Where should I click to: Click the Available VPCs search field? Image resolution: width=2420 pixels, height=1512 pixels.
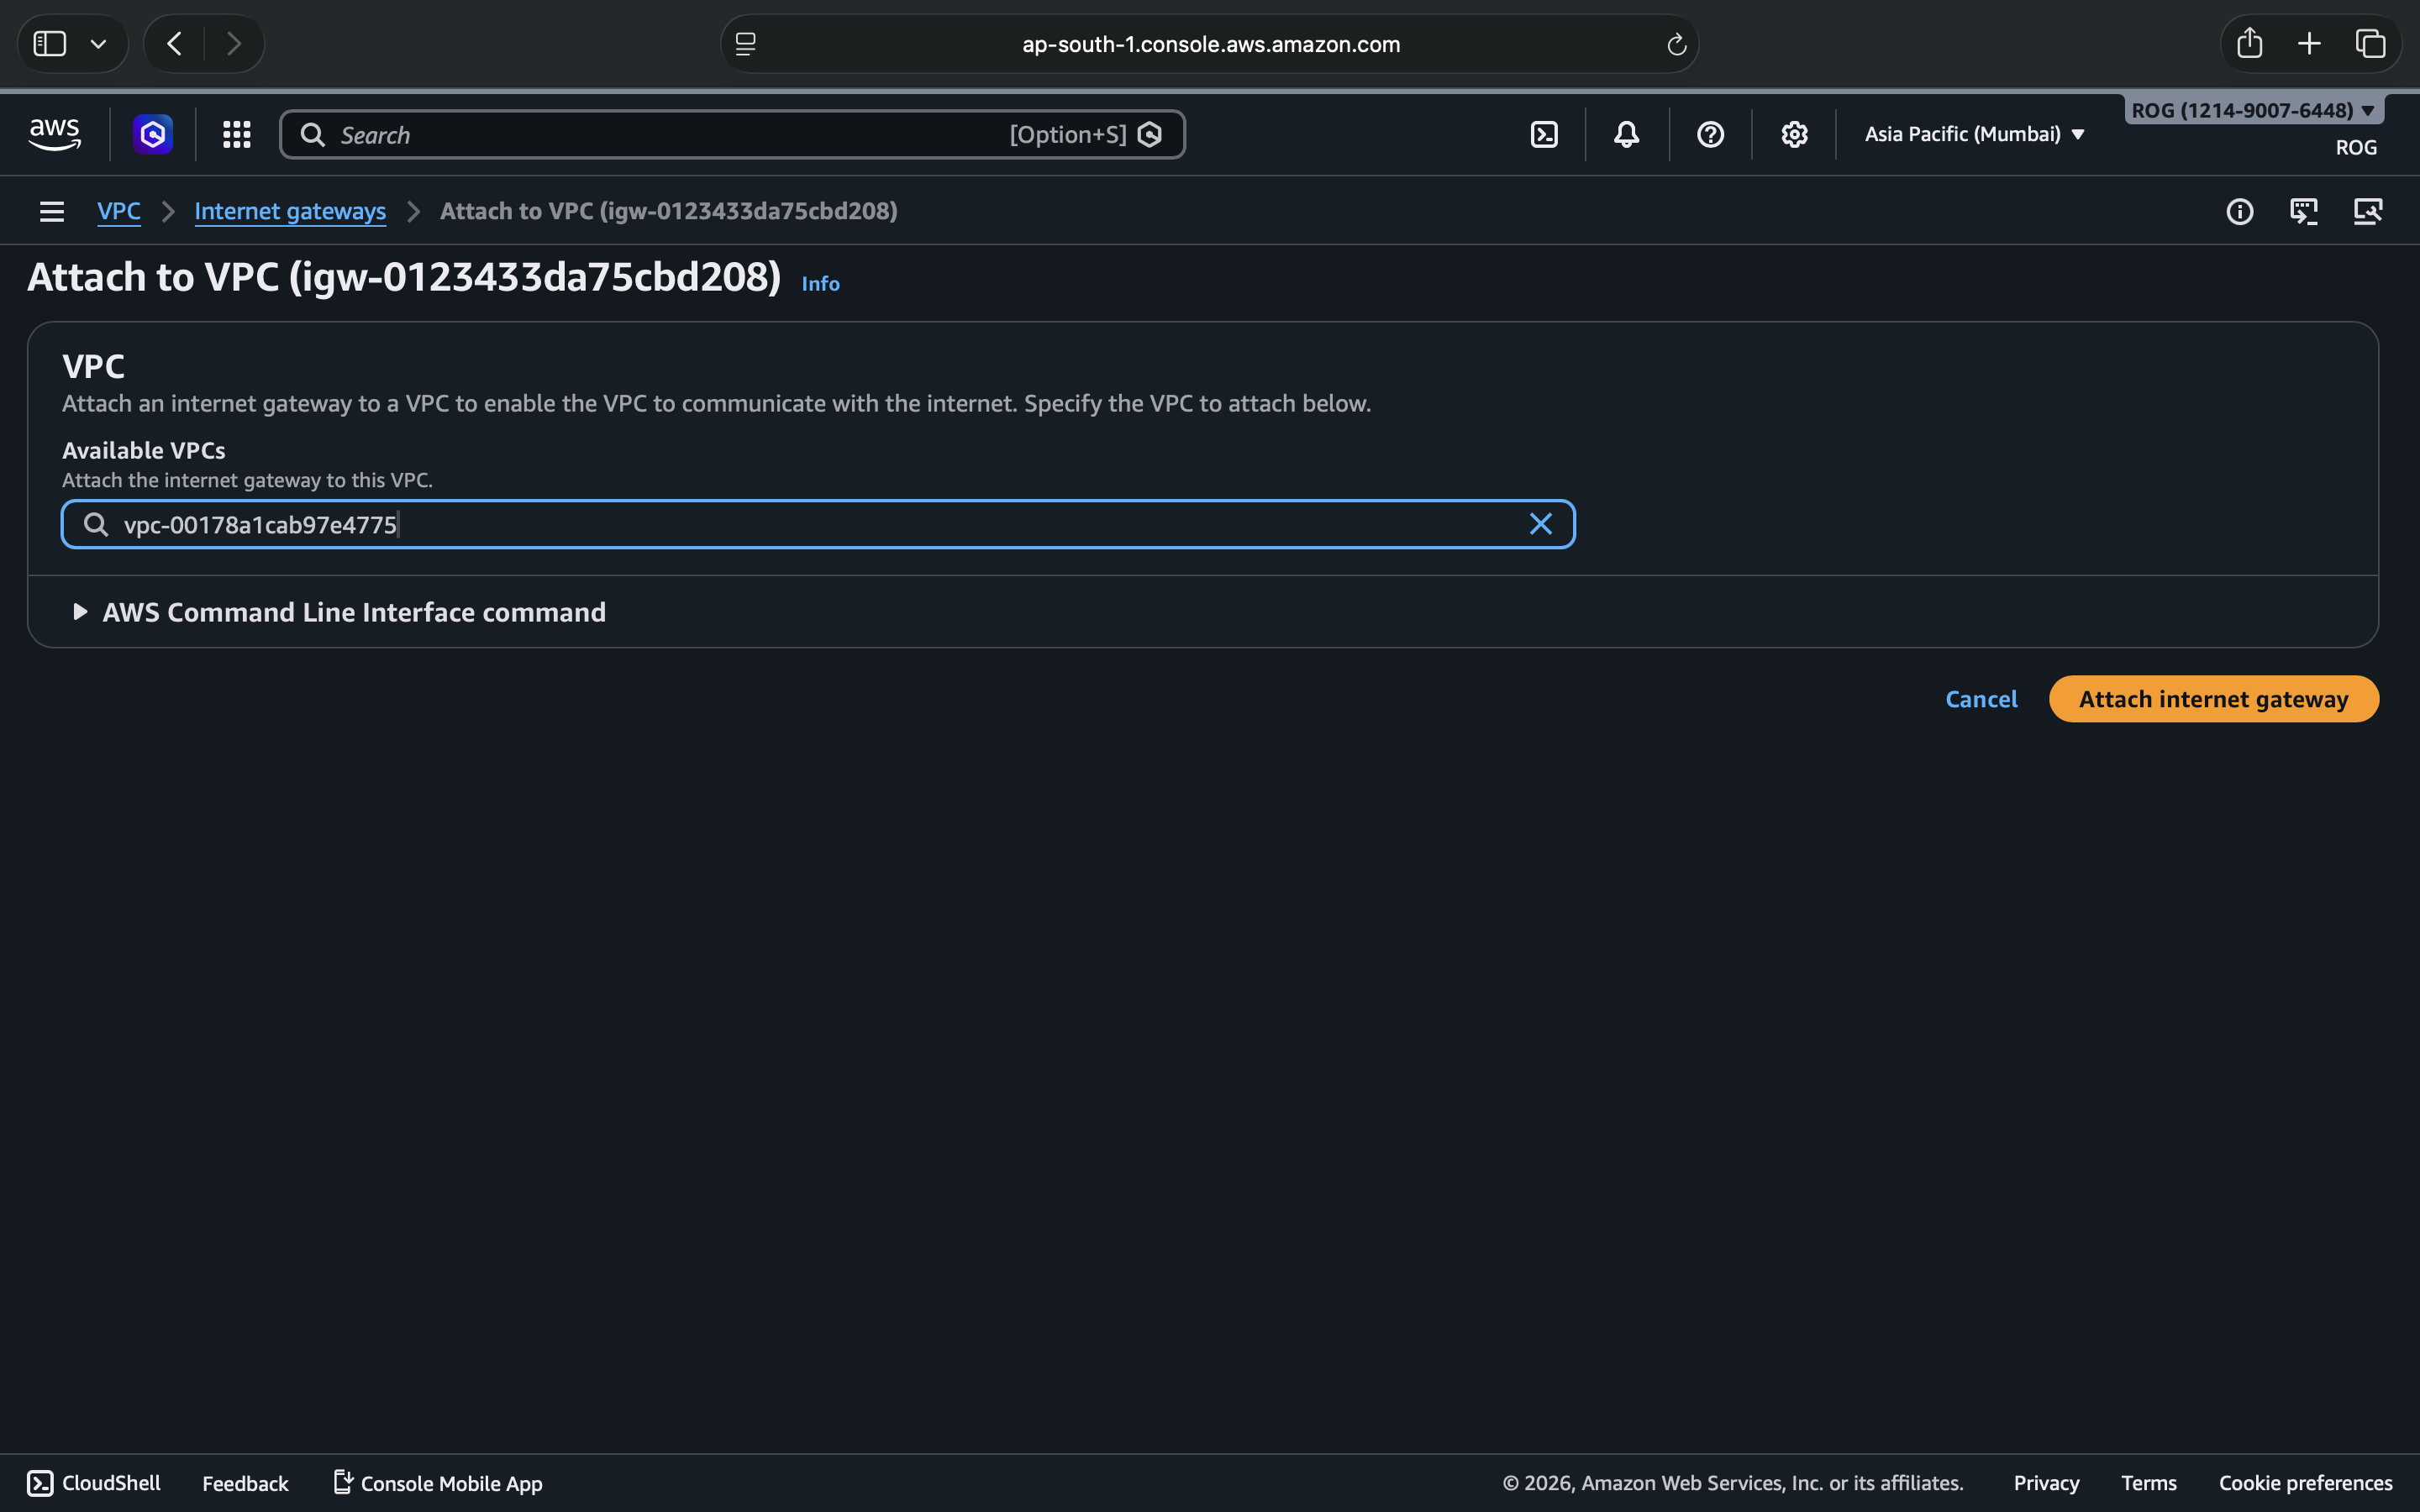click(x=800, y=524)
